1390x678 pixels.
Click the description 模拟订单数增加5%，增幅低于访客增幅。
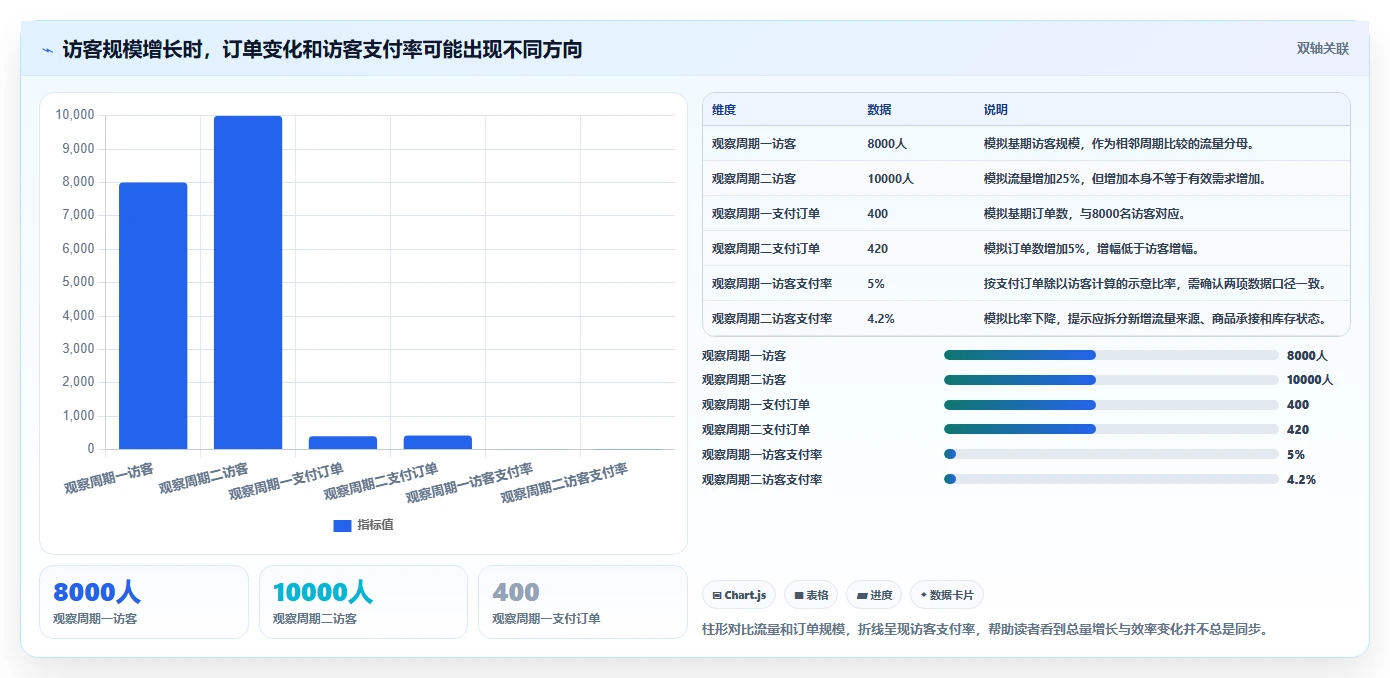coord(1093,249)
